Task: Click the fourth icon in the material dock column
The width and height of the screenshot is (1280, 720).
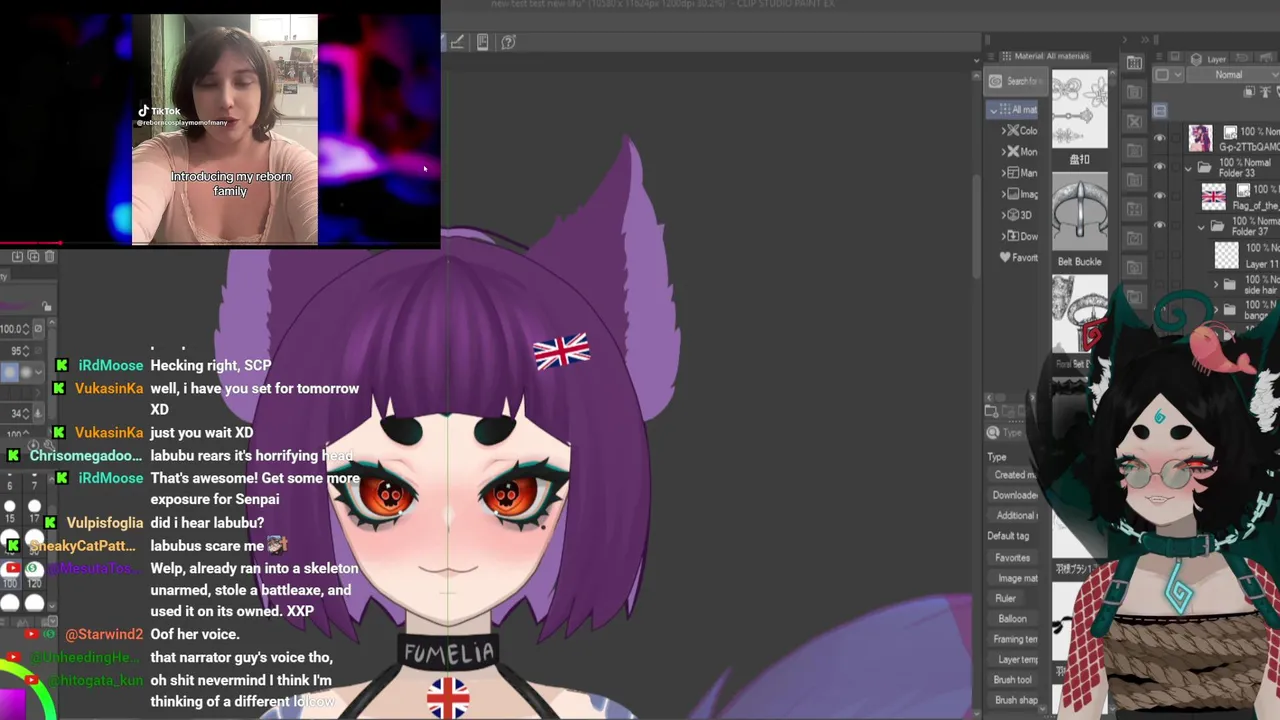Action: click(x=1134, y=151)
